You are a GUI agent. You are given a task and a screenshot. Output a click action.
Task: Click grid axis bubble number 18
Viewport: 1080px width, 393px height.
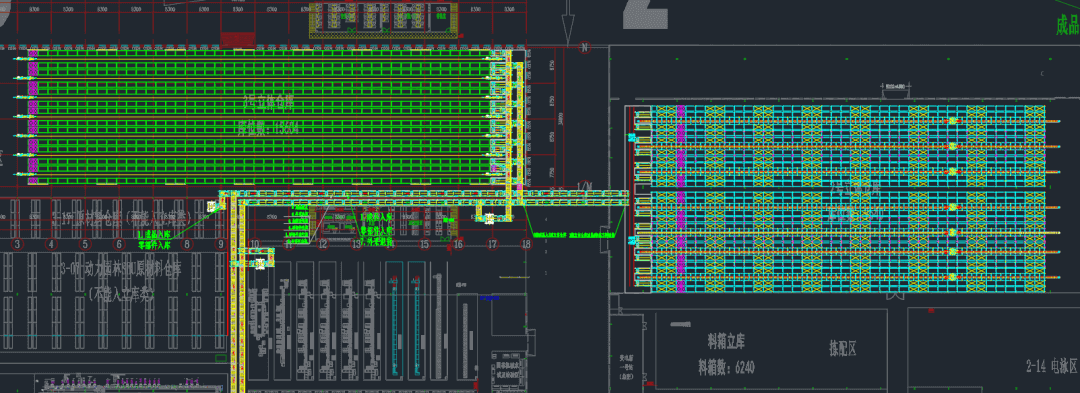[x=527, y=244]
